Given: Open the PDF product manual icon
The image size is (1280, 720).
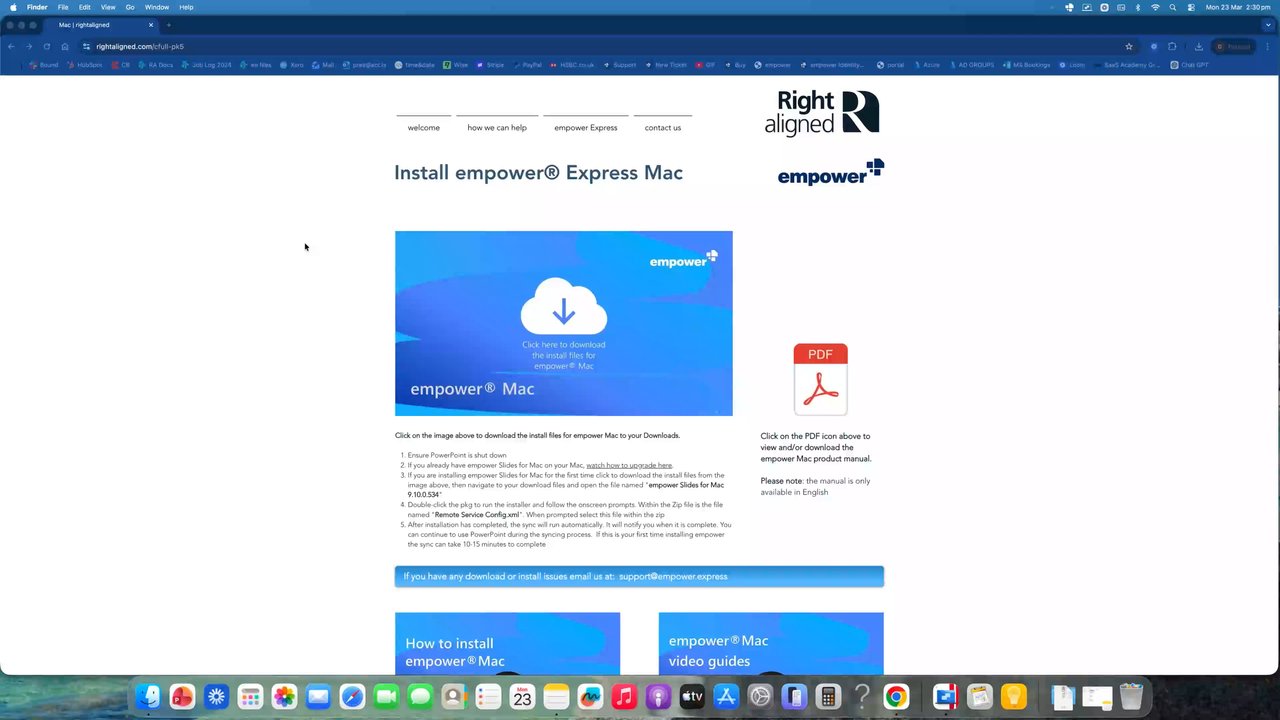Looking at the screenshot, I should point(820,380).
